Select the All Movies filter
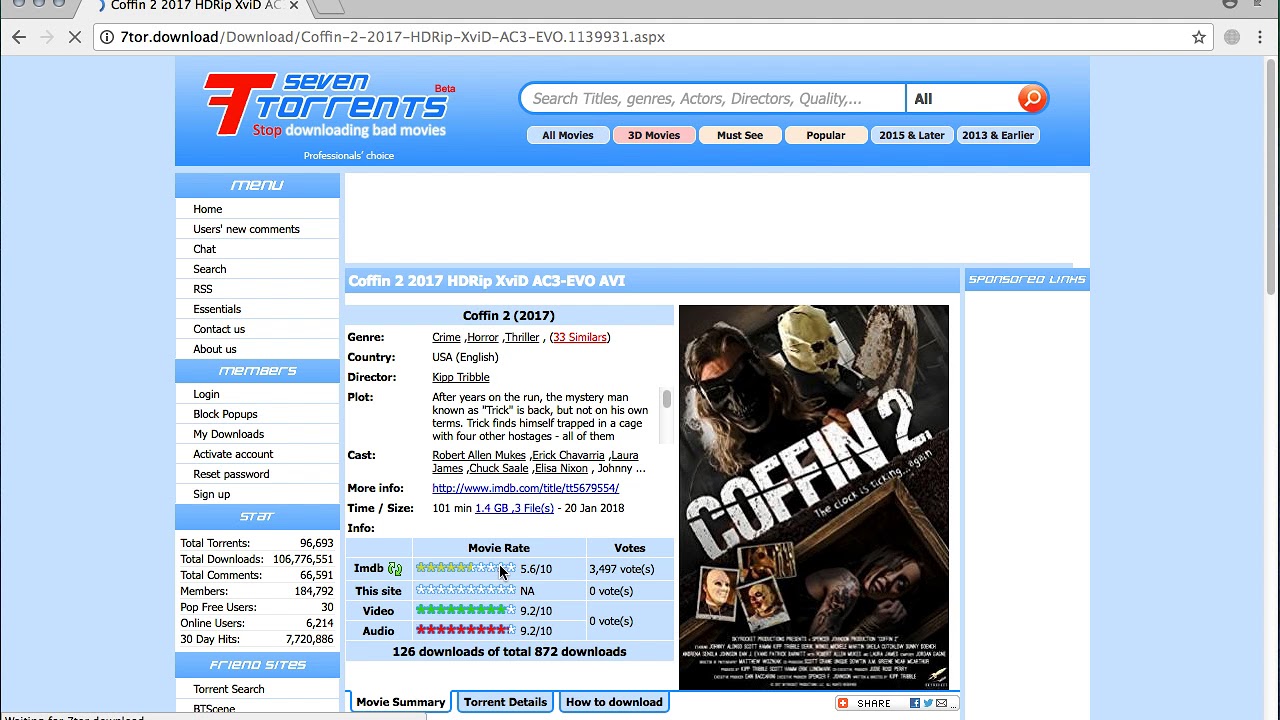1280x720 pixels. coord(567,135)
